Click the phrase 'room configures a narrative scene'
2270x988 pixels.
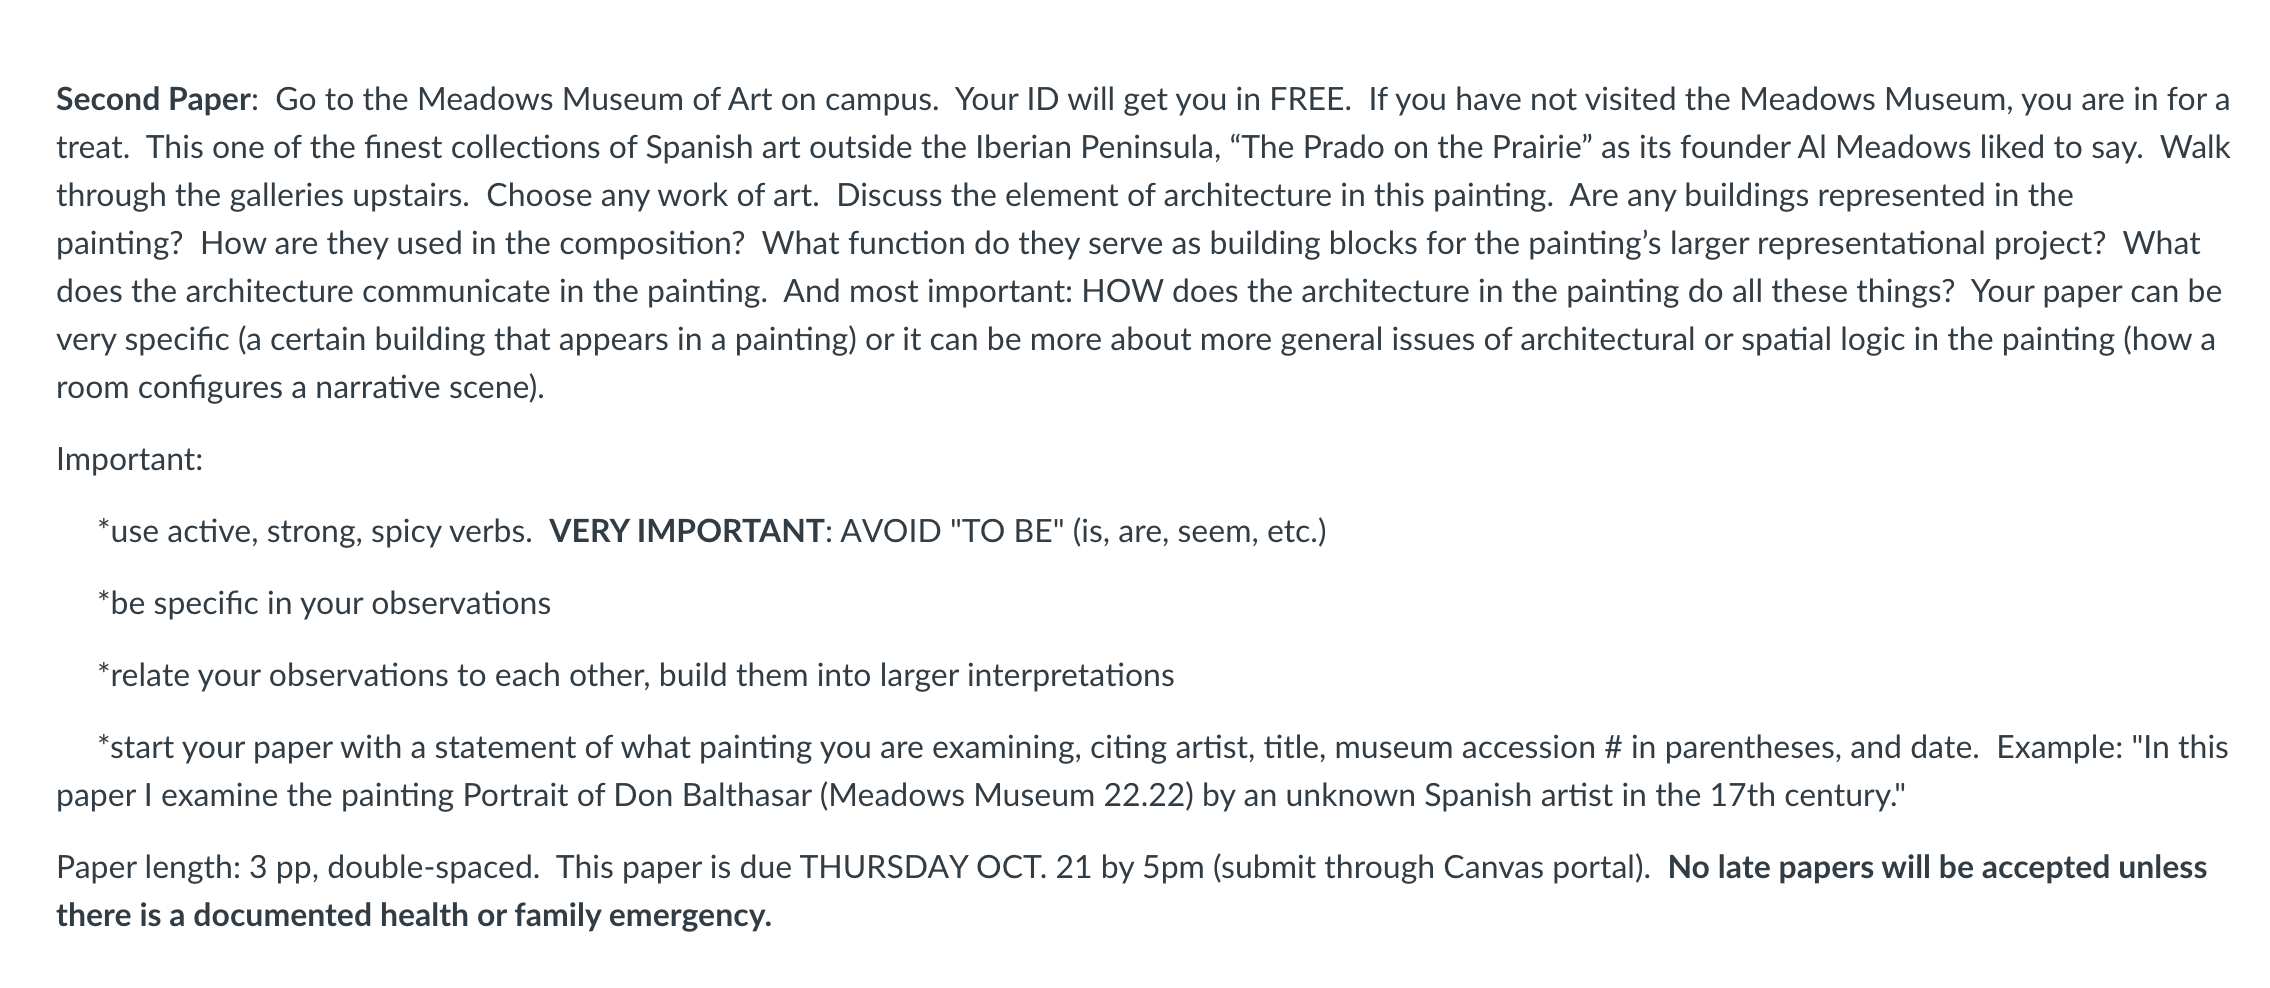(296, 387)
